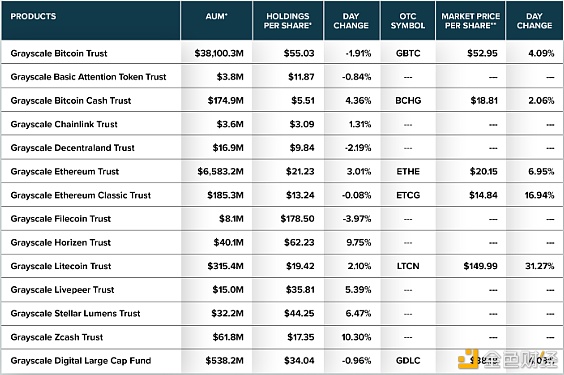This screenshot has height=375, width=564.
Task: Click Grayscale Horizen Trust product name
Action: coord(61,242)
